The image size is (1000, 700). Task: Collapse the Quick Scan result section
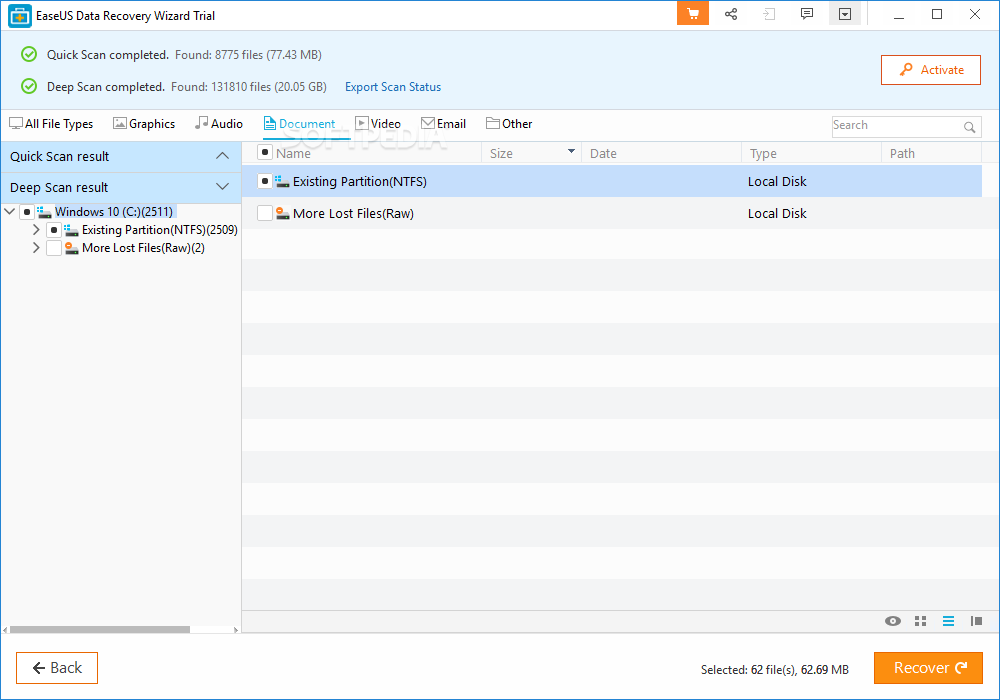(222, 156)
